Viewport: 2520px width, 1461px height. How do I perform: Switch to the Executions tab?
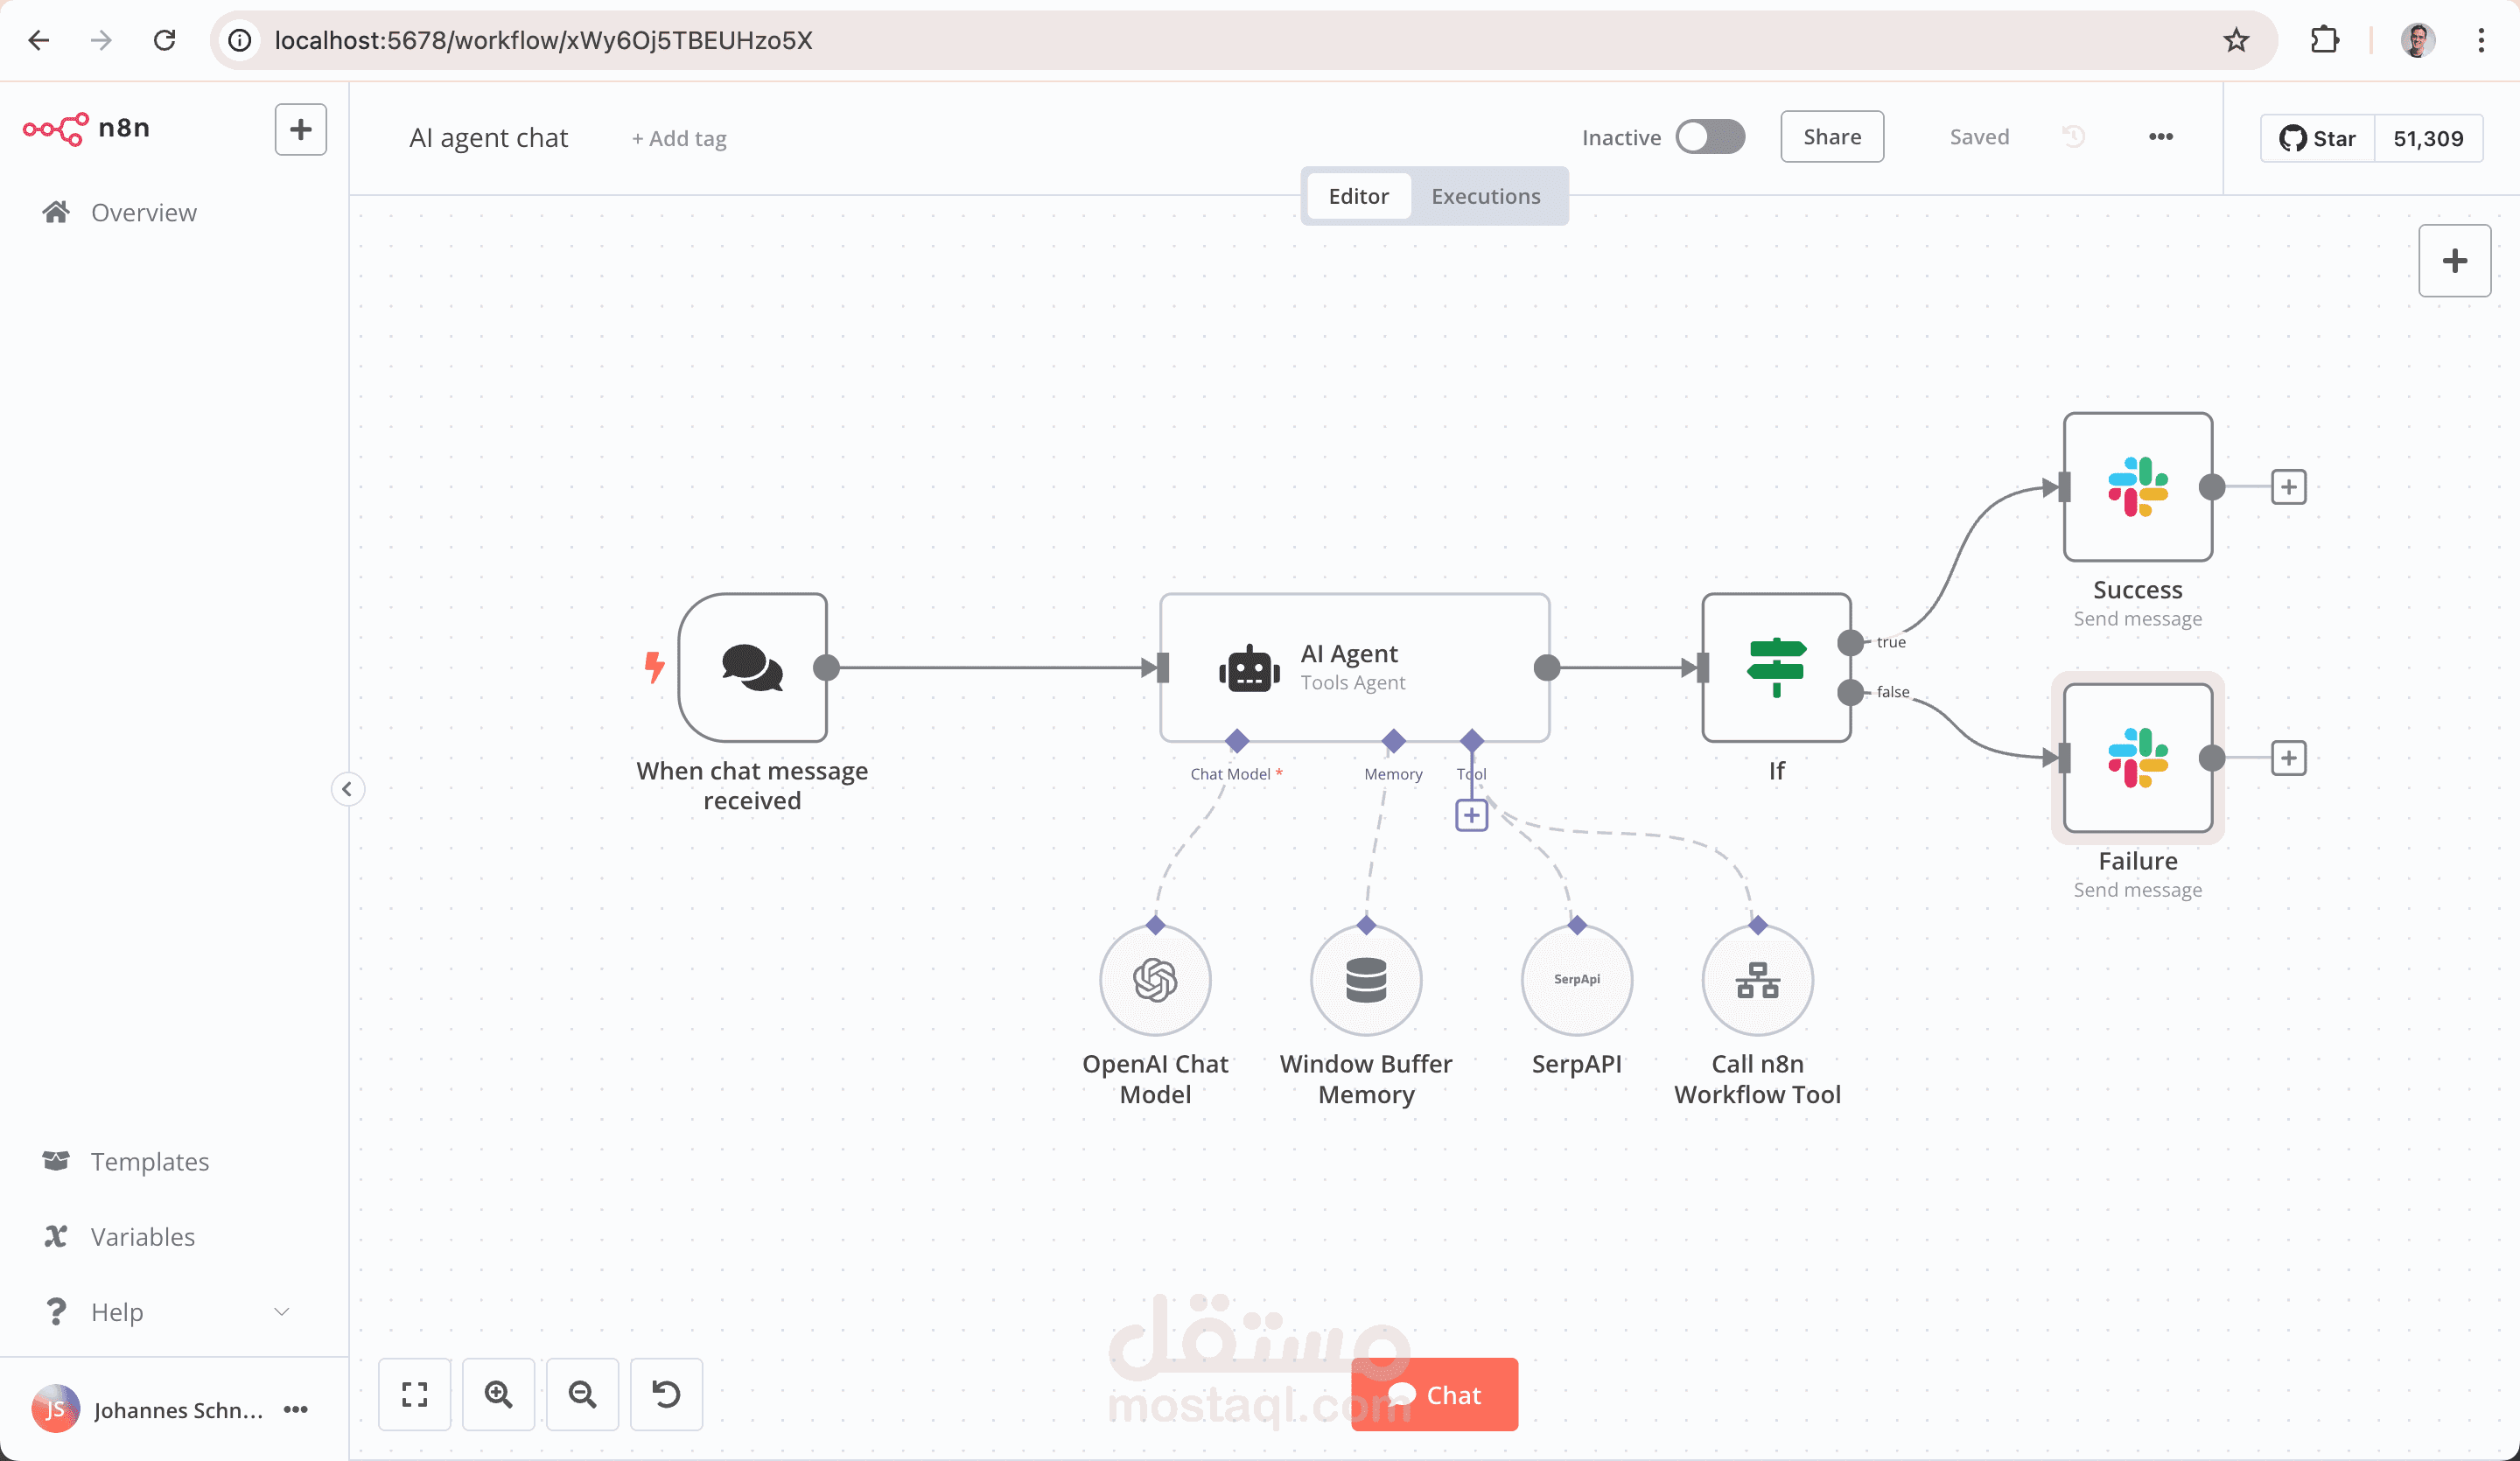[1485, 196]
